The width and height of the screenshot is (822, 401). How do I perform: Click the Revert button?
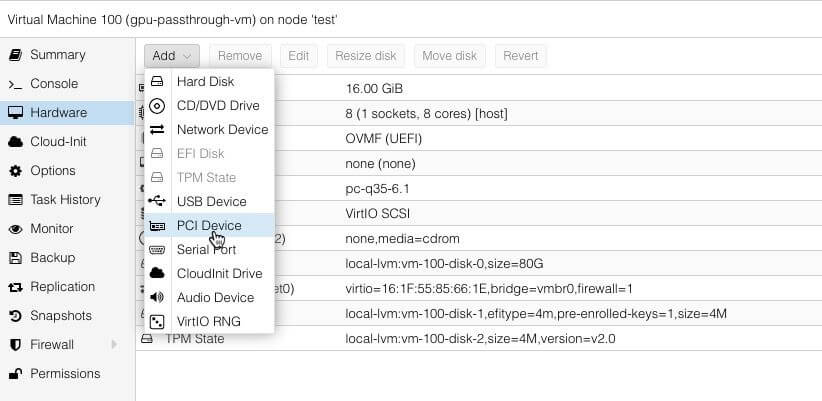(x=520, y=56)
